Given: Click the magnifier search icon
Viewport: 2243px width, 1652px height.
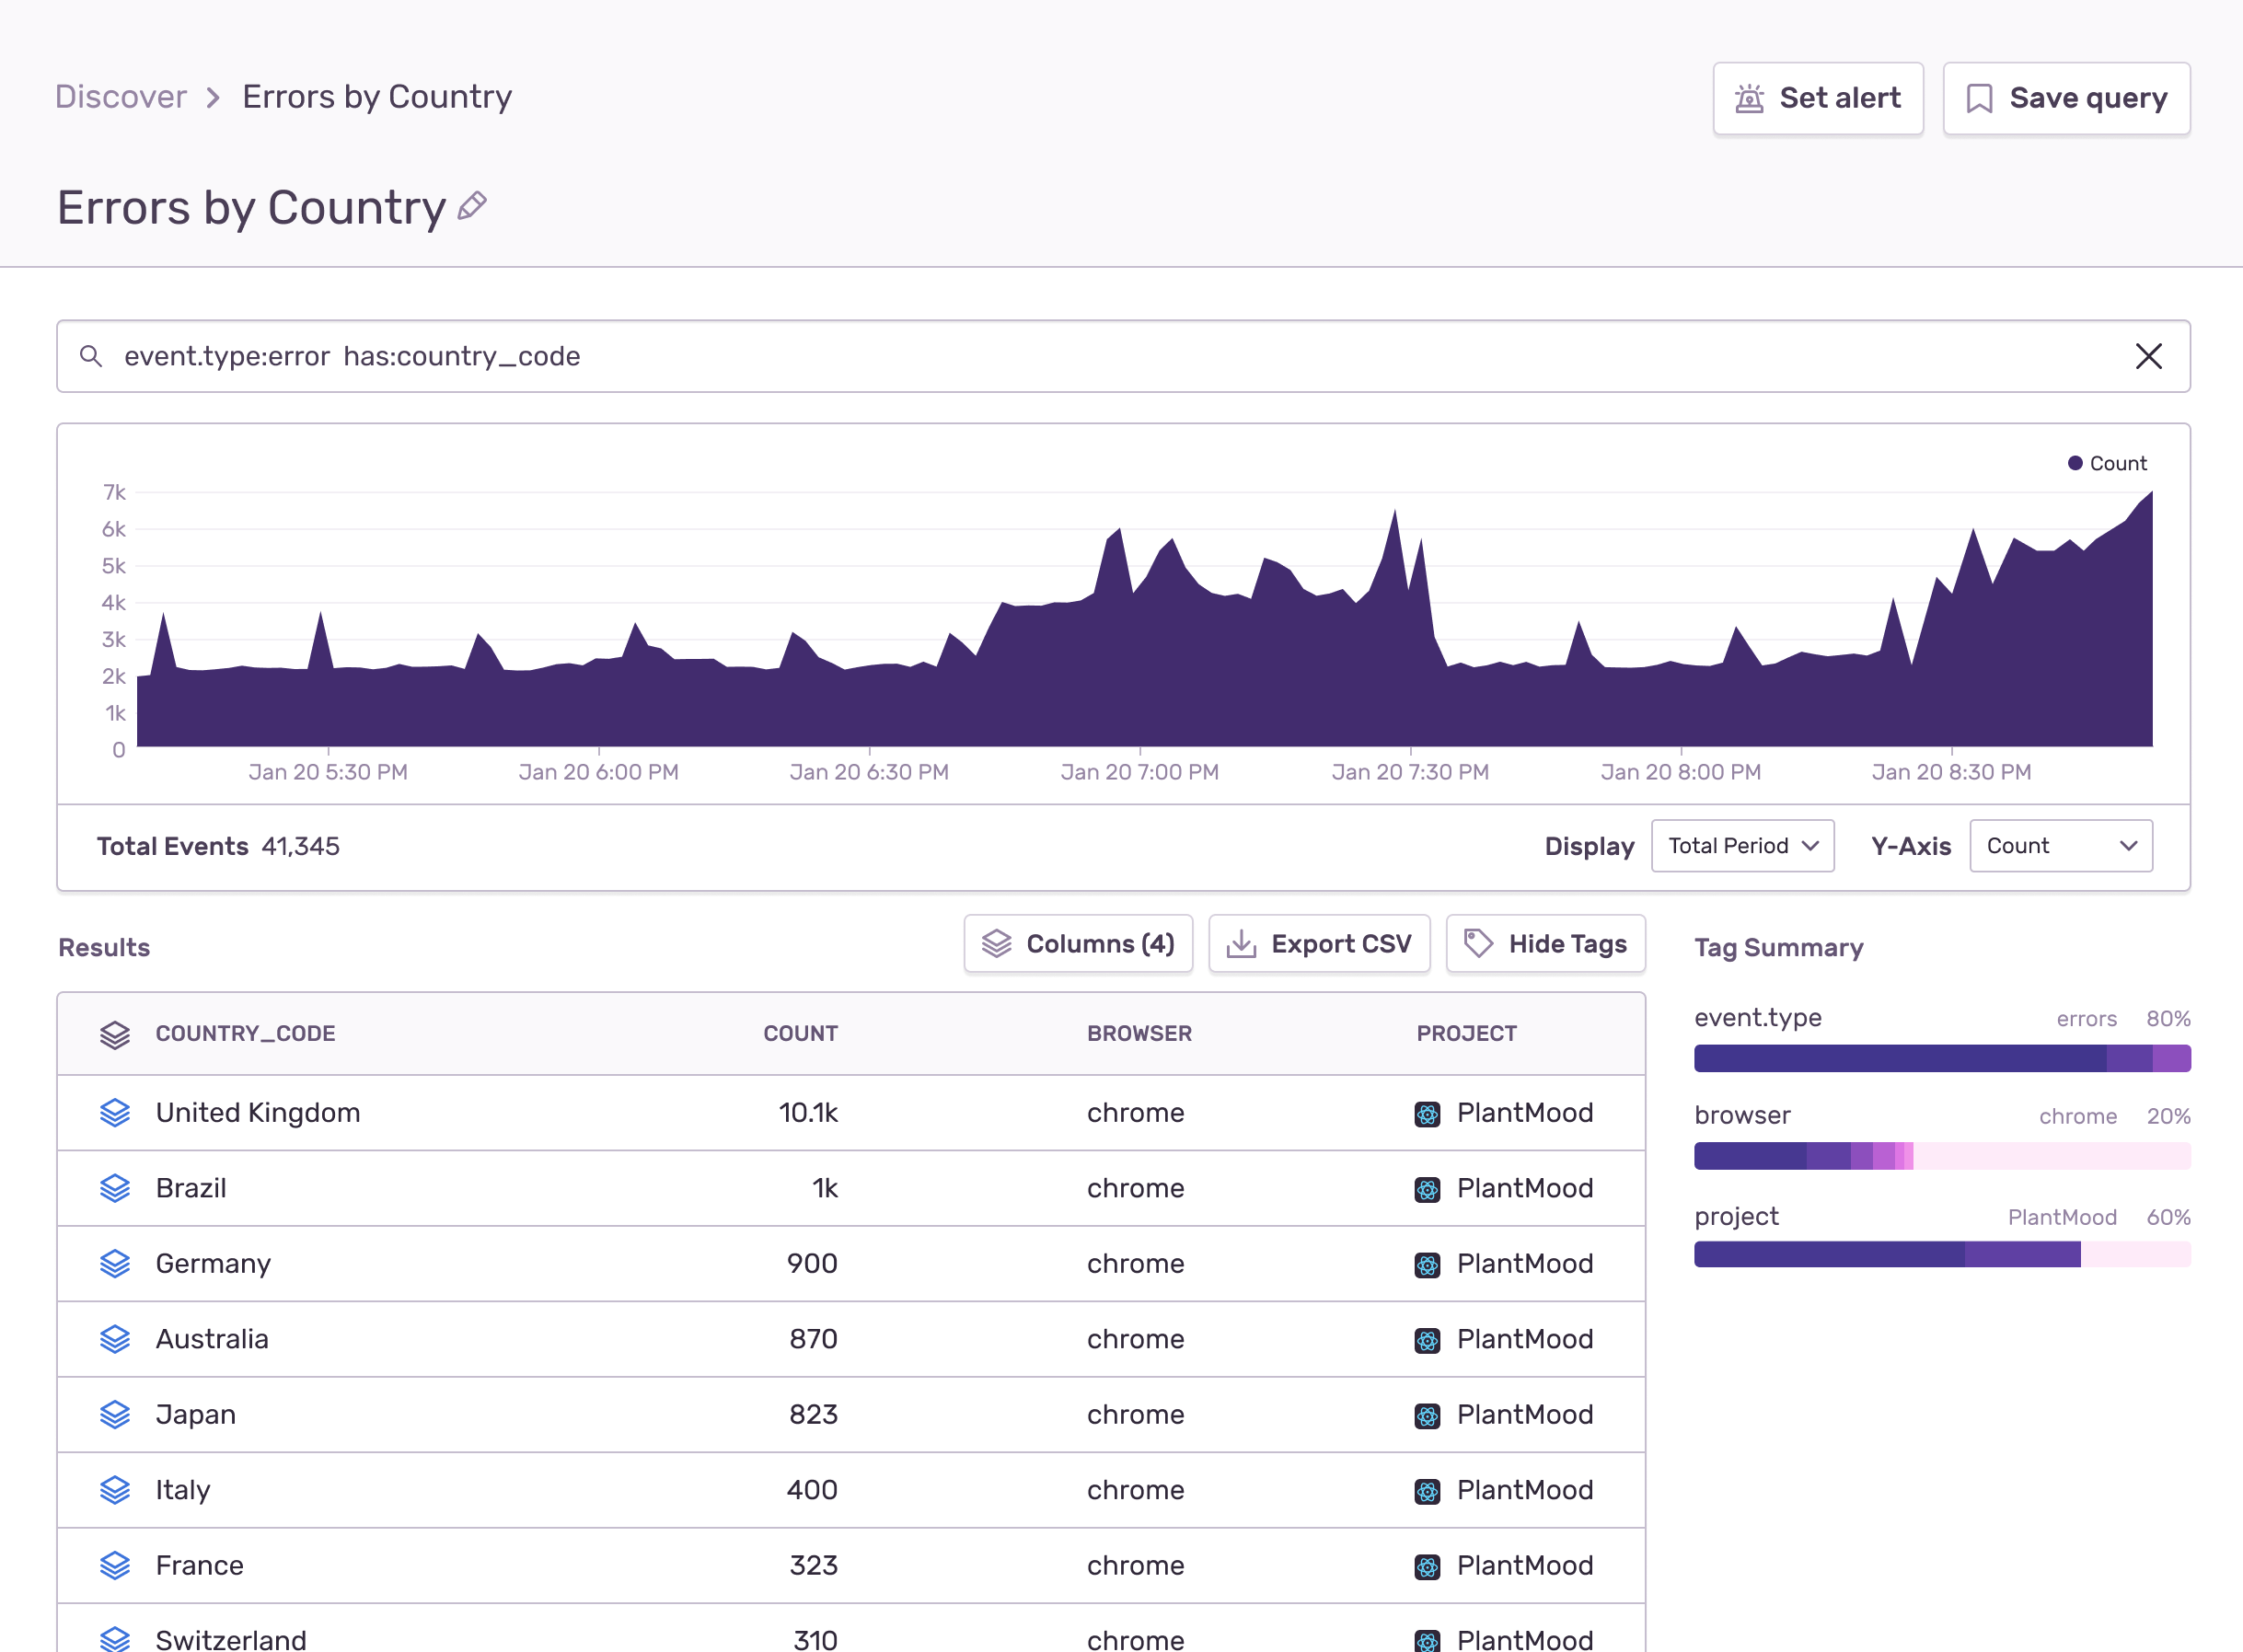Looking at the screenshot, I should coord(91,356).
